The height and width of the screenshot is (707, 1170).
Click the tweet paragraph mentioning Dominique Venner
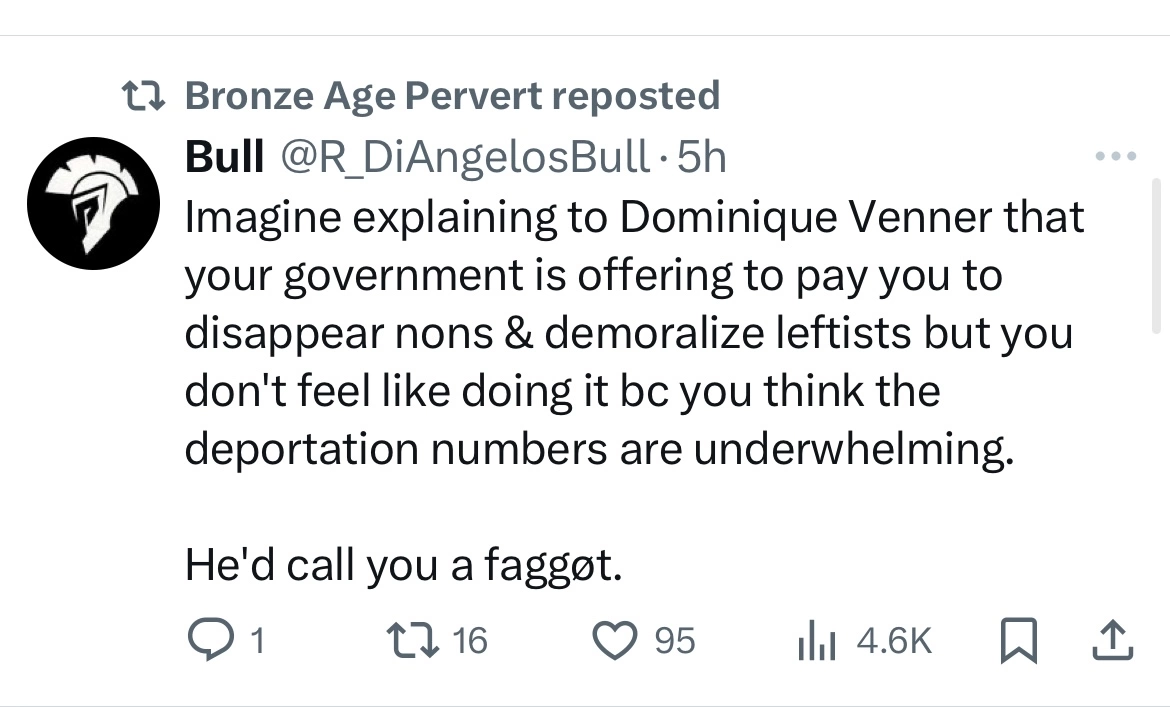[634, 333]
